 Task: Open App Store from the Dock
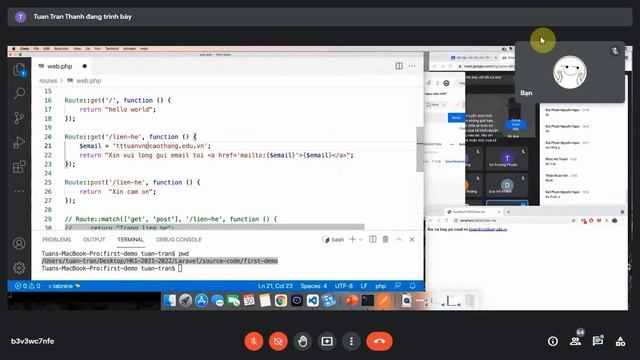pyautogui.click(x=202, y=301)
